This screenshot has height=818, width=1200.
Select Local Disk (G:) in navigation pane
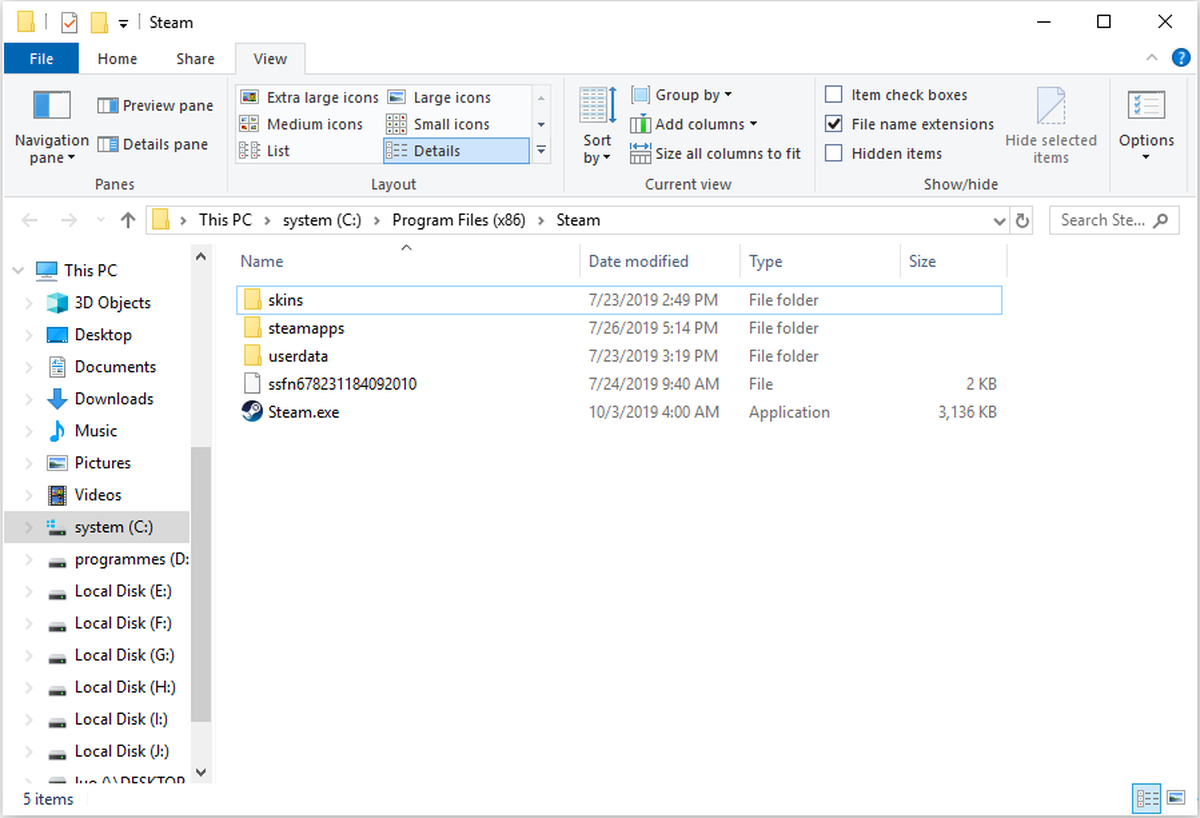[x=124, y=655]
